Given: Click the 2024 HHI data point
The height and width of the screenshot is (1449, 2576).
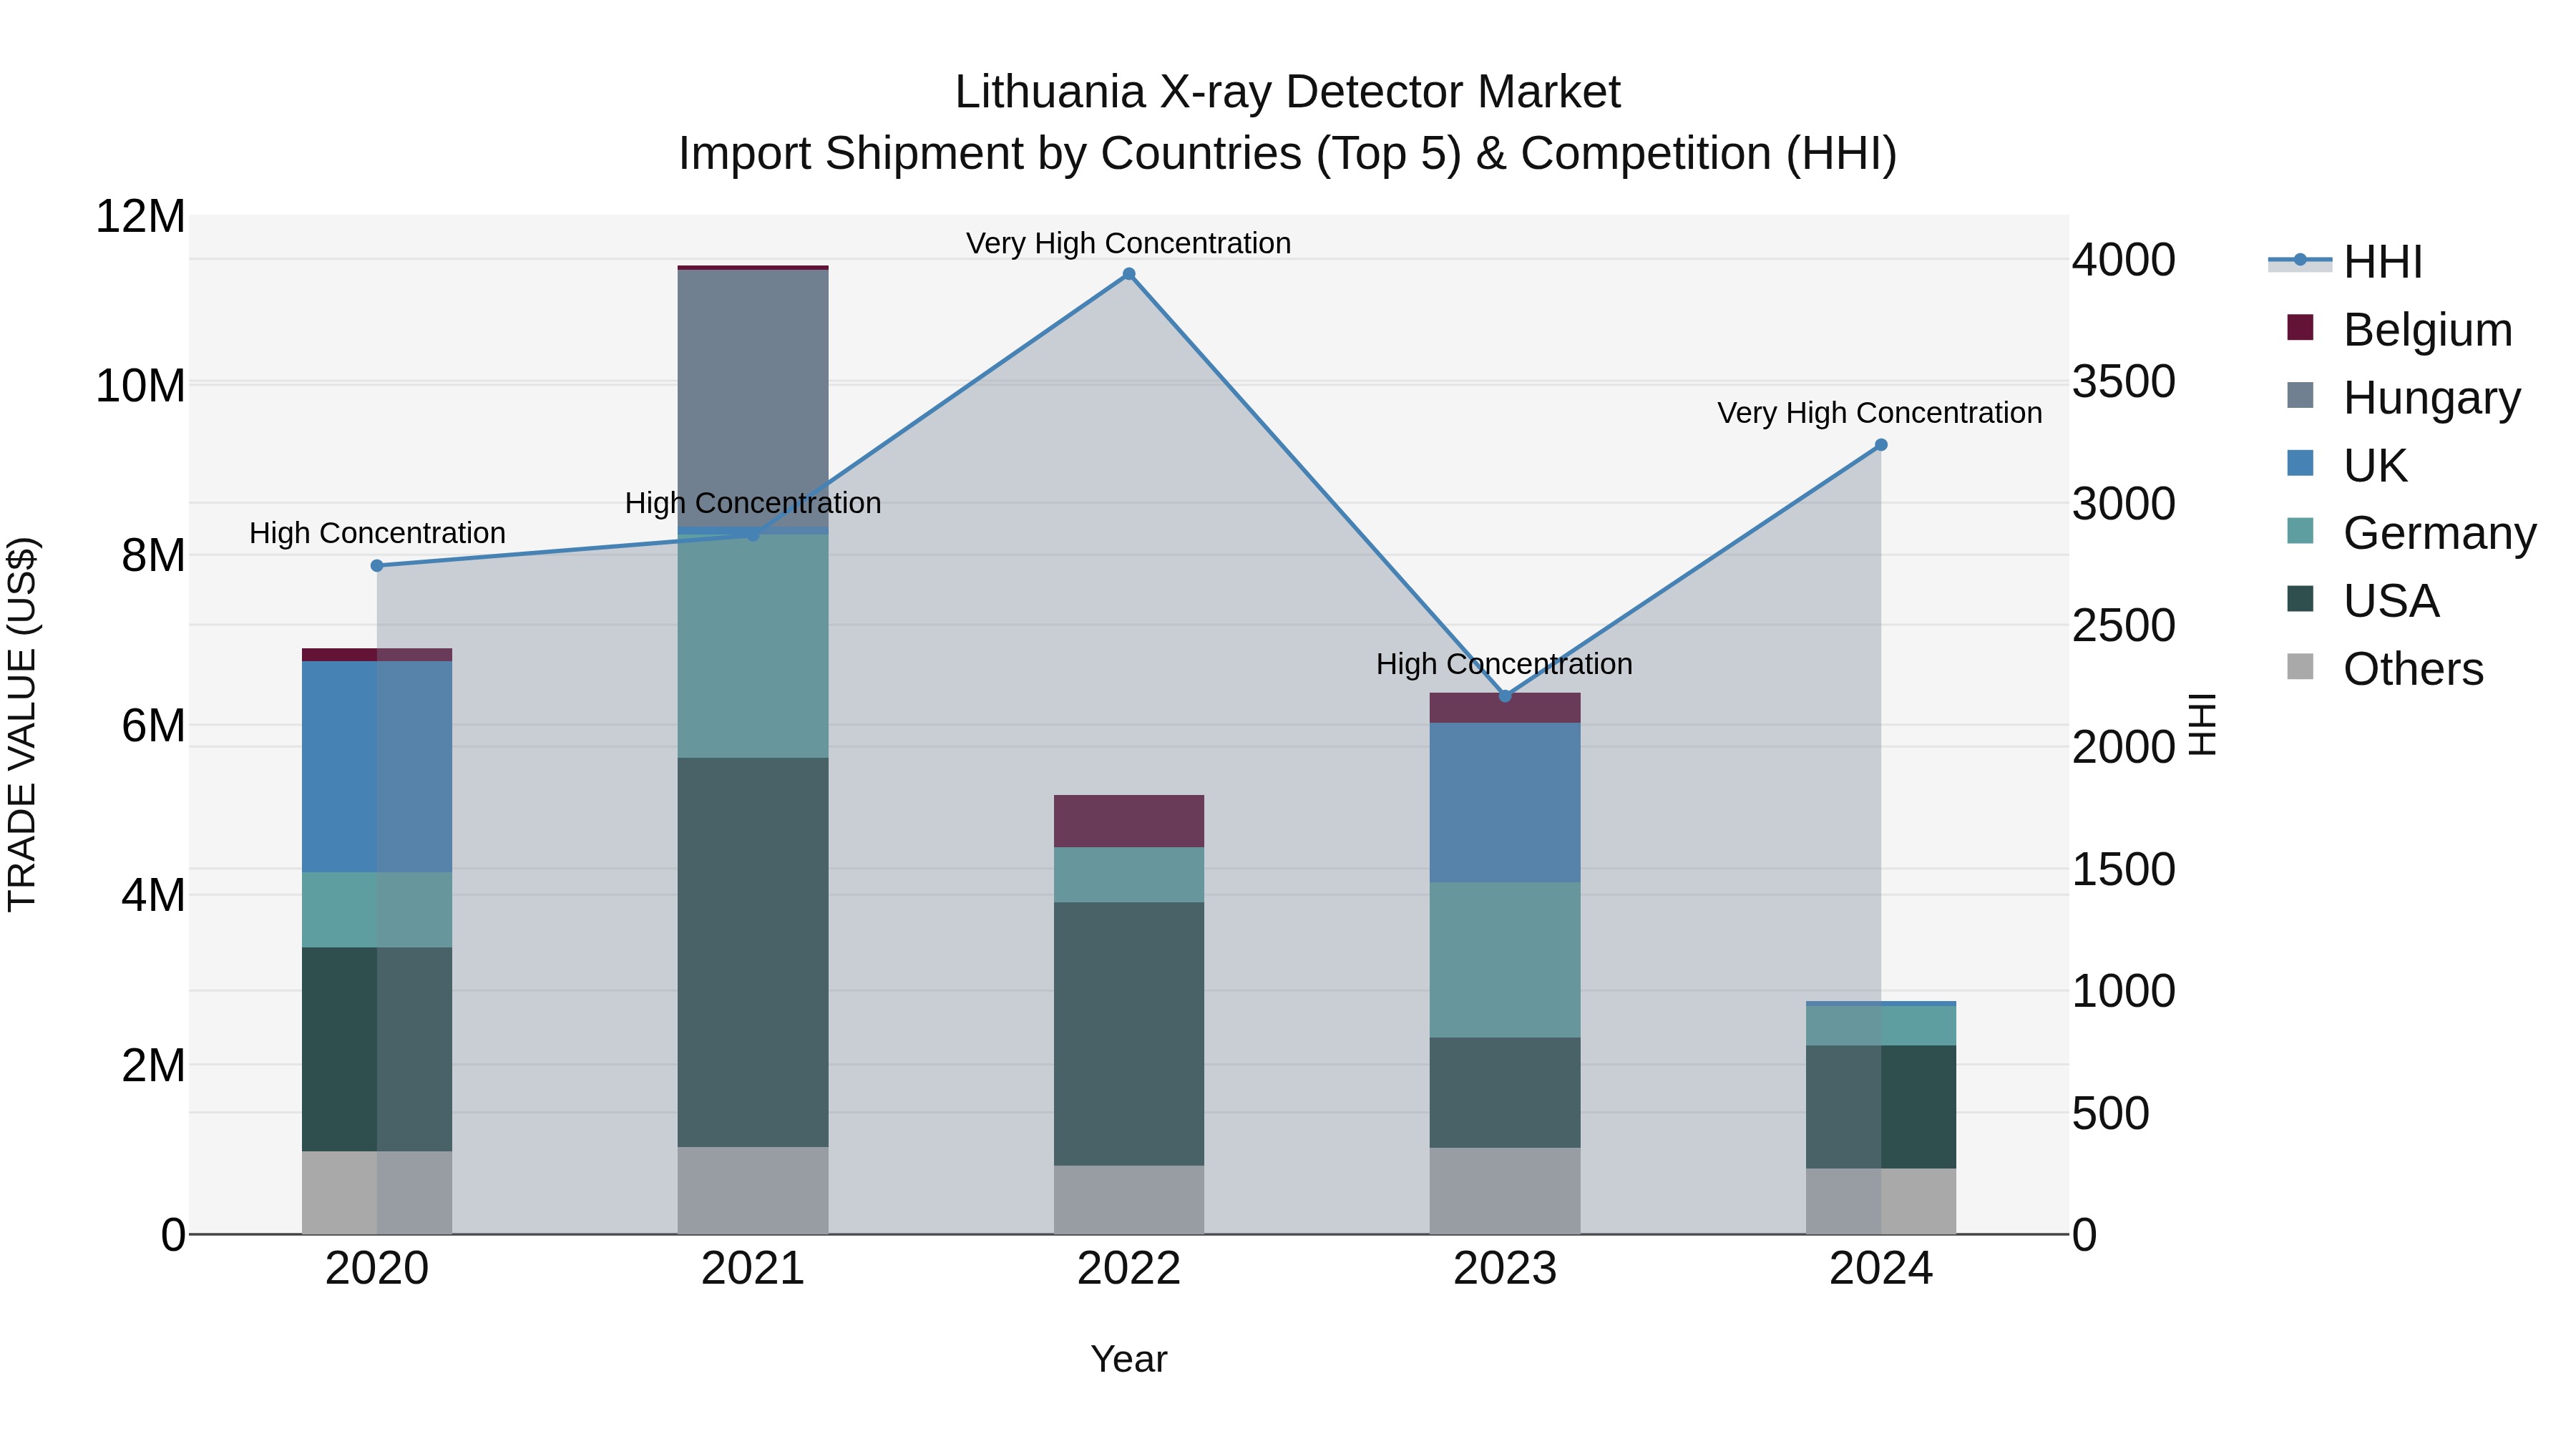Looking at the screenshot, I should tap(1881, 445).
